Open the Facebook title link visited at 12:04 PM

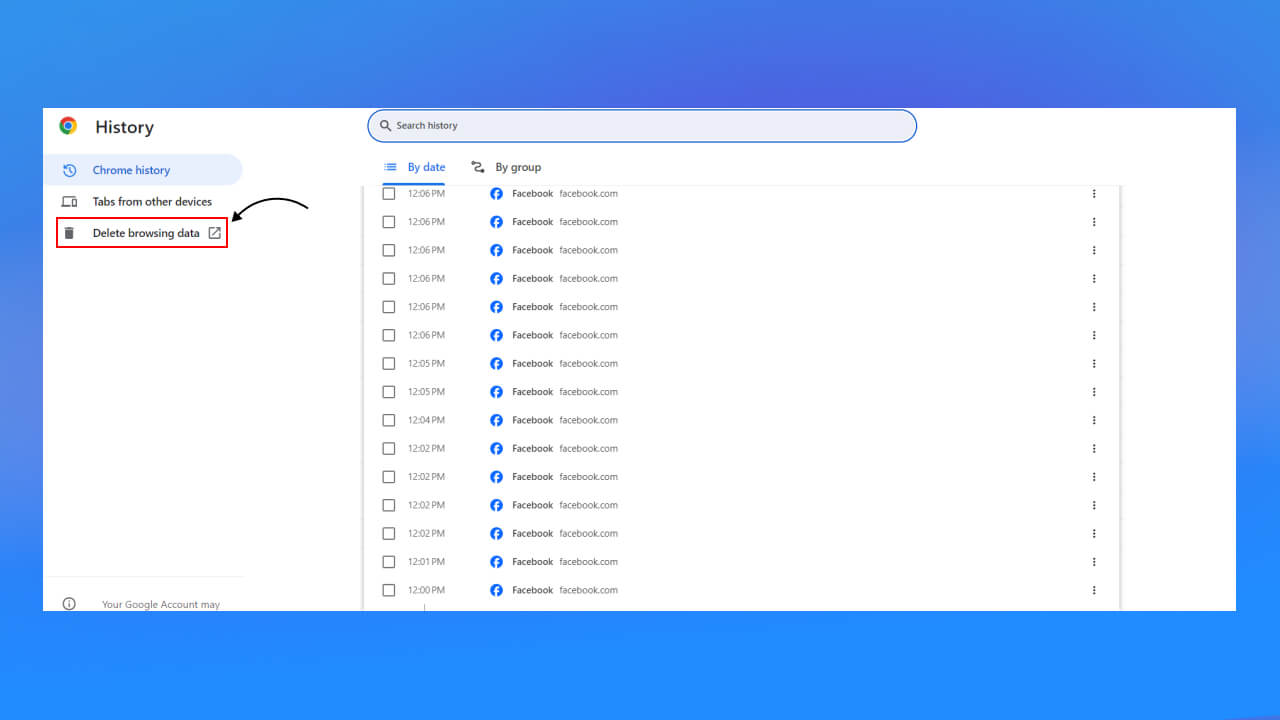tap(532, 420)
